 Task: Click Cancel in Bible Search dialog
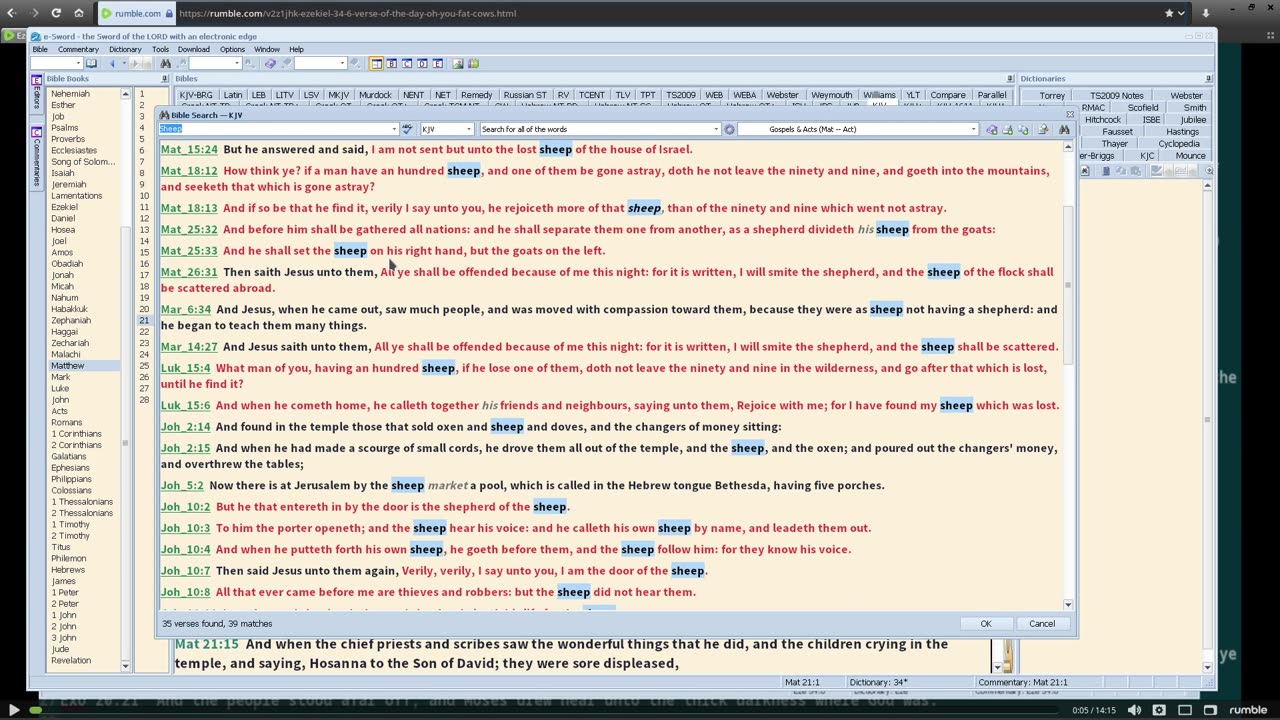[1042, 624]
